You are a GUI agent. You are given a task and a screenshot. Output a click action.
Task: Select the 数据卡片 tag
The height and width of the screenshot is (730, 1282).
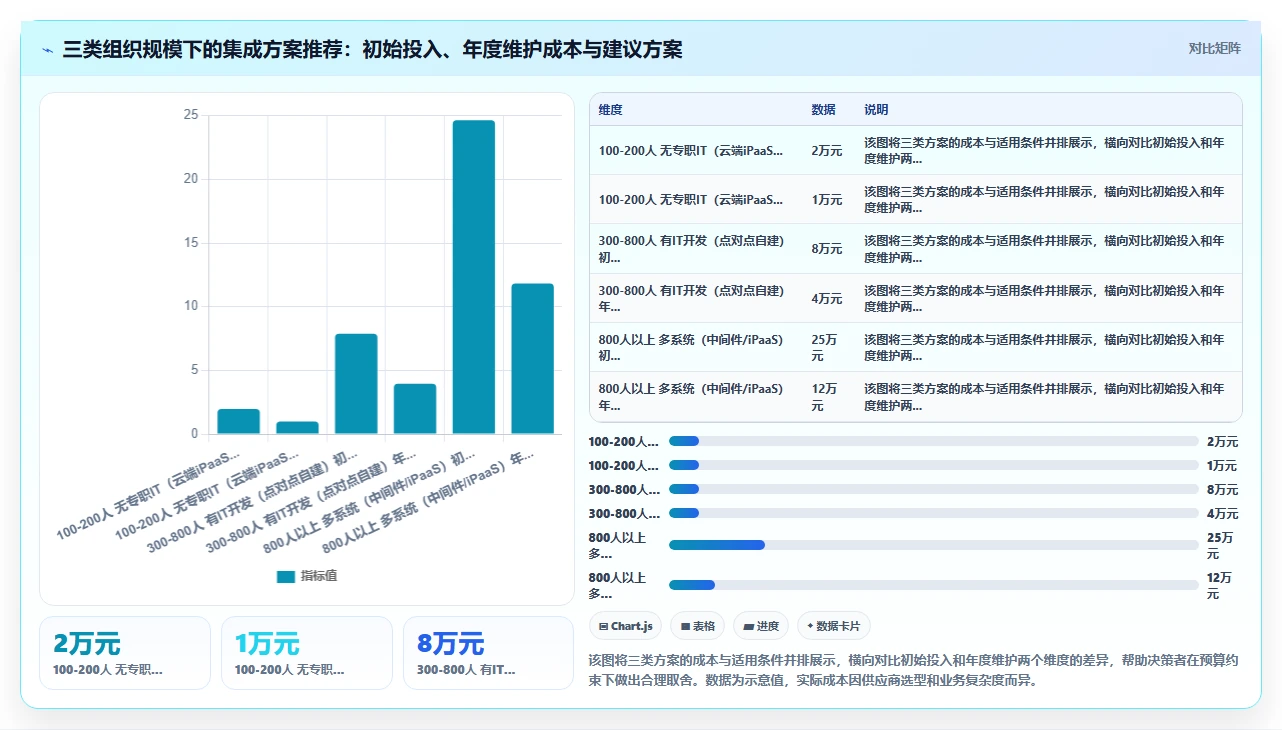(x=834, y=626)
